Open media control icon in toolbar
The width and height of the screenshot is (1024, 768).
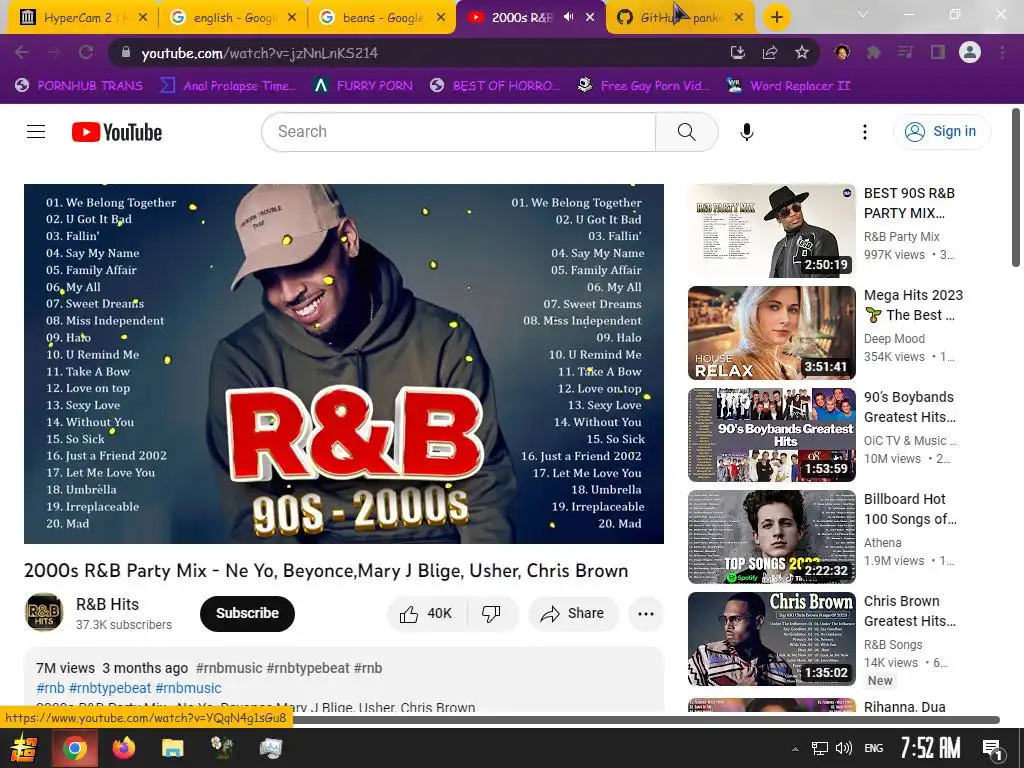(906, 52)
